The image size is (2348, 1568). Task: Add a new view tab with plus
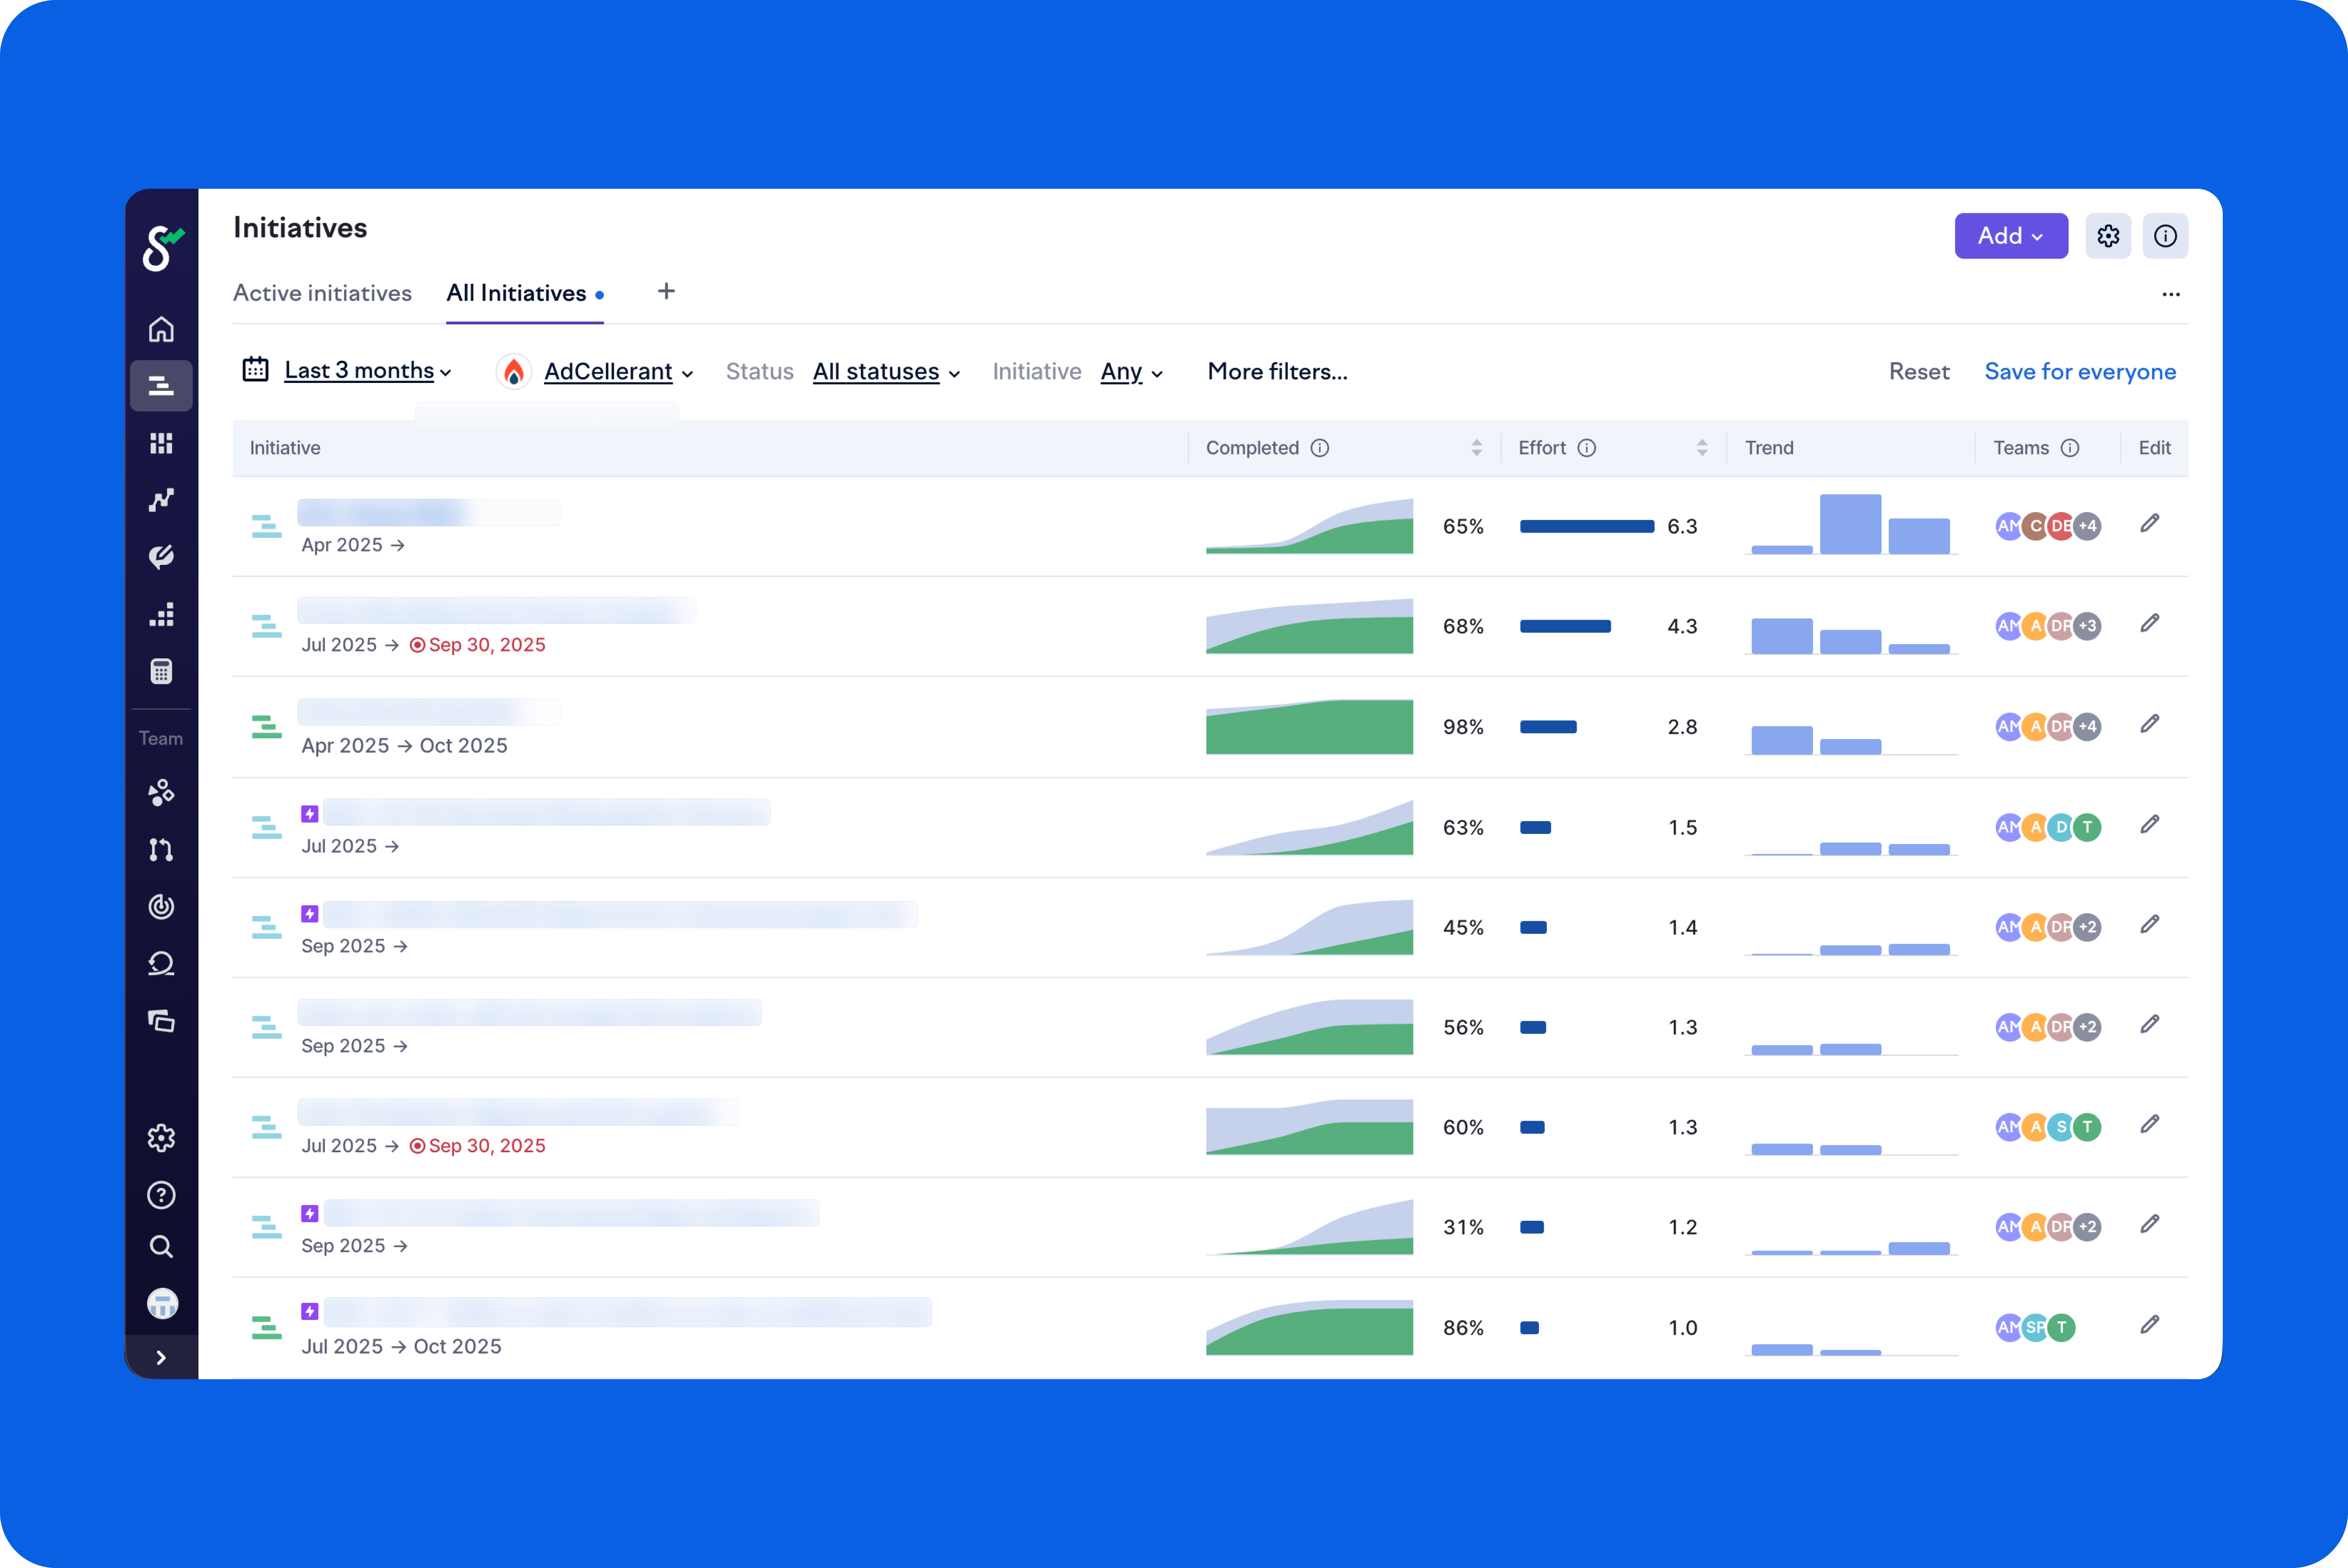pos(666,291)
